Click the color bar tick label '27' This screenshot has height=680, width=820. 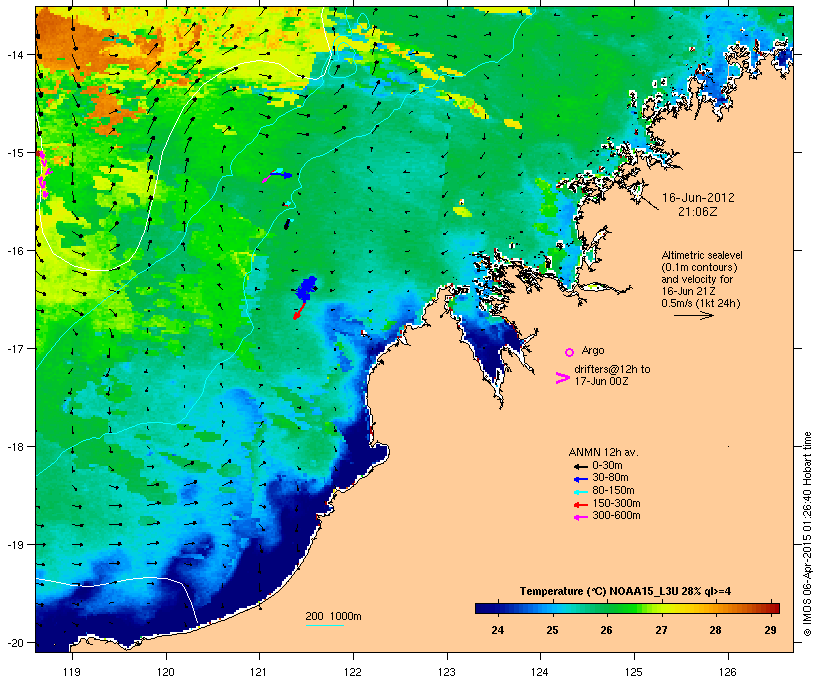(x=661, y=630)
